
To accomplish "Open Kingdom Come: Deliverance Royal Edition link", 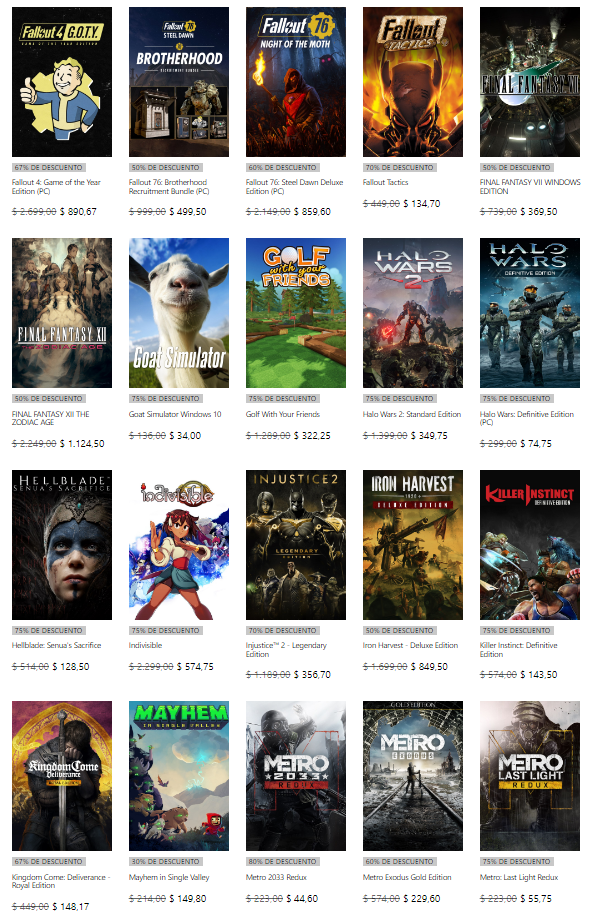I will click(61, 881).
